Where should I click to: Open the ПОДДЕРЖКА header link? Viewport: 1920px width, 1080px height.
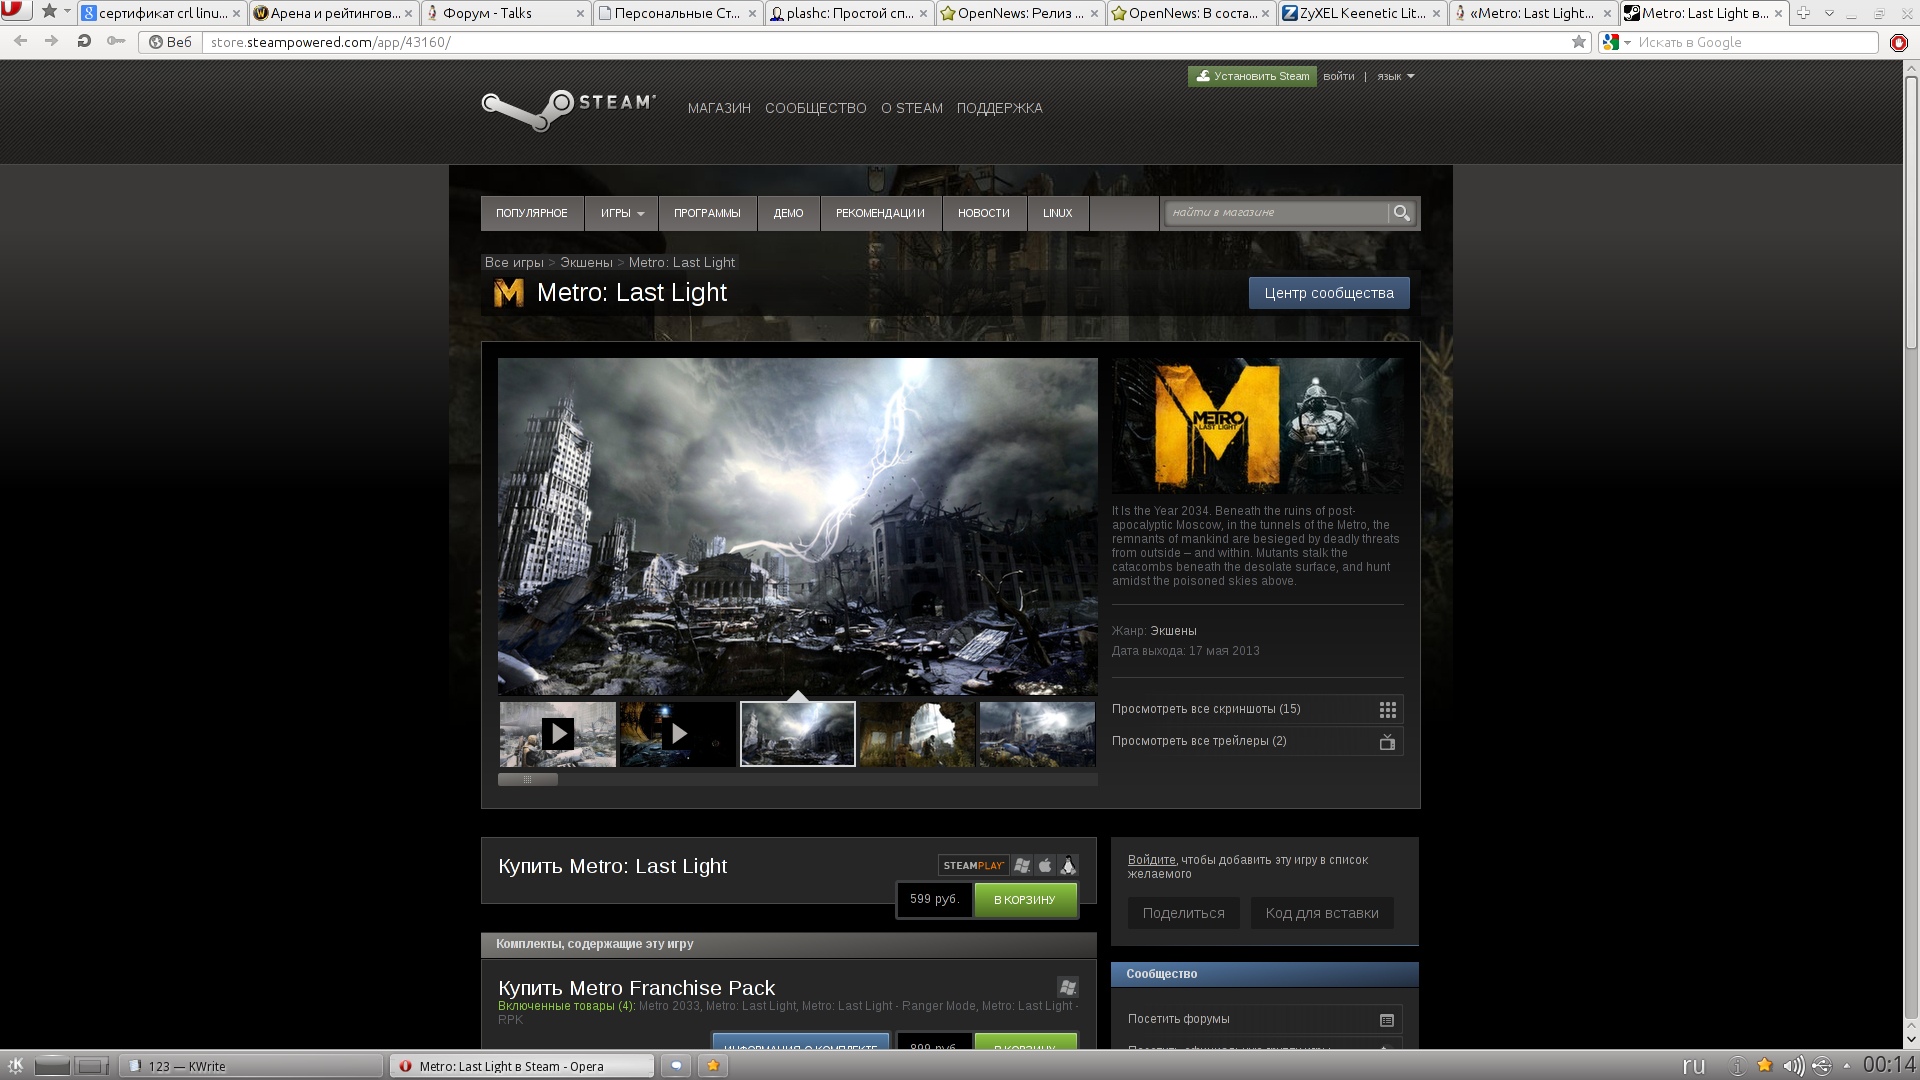(x=999, y=108)
